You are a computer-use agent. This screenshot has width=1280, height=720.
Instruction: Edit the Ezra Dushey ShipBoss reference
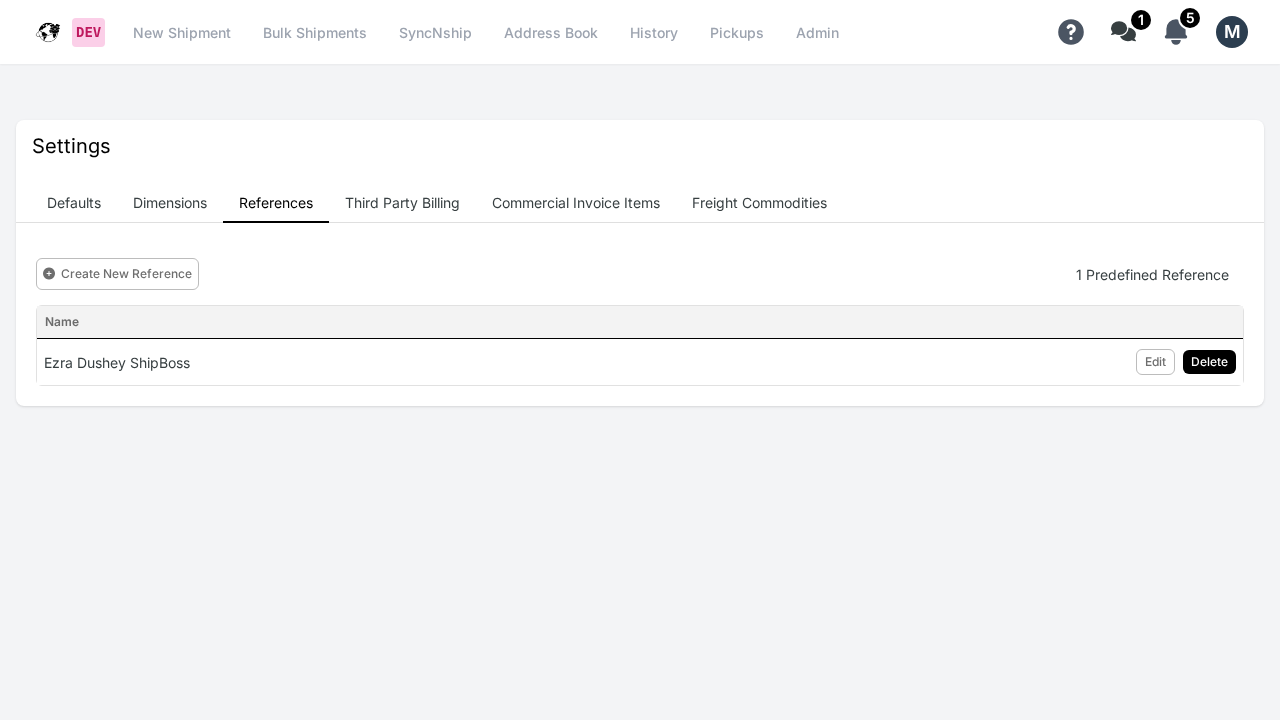click(1155, 362)
